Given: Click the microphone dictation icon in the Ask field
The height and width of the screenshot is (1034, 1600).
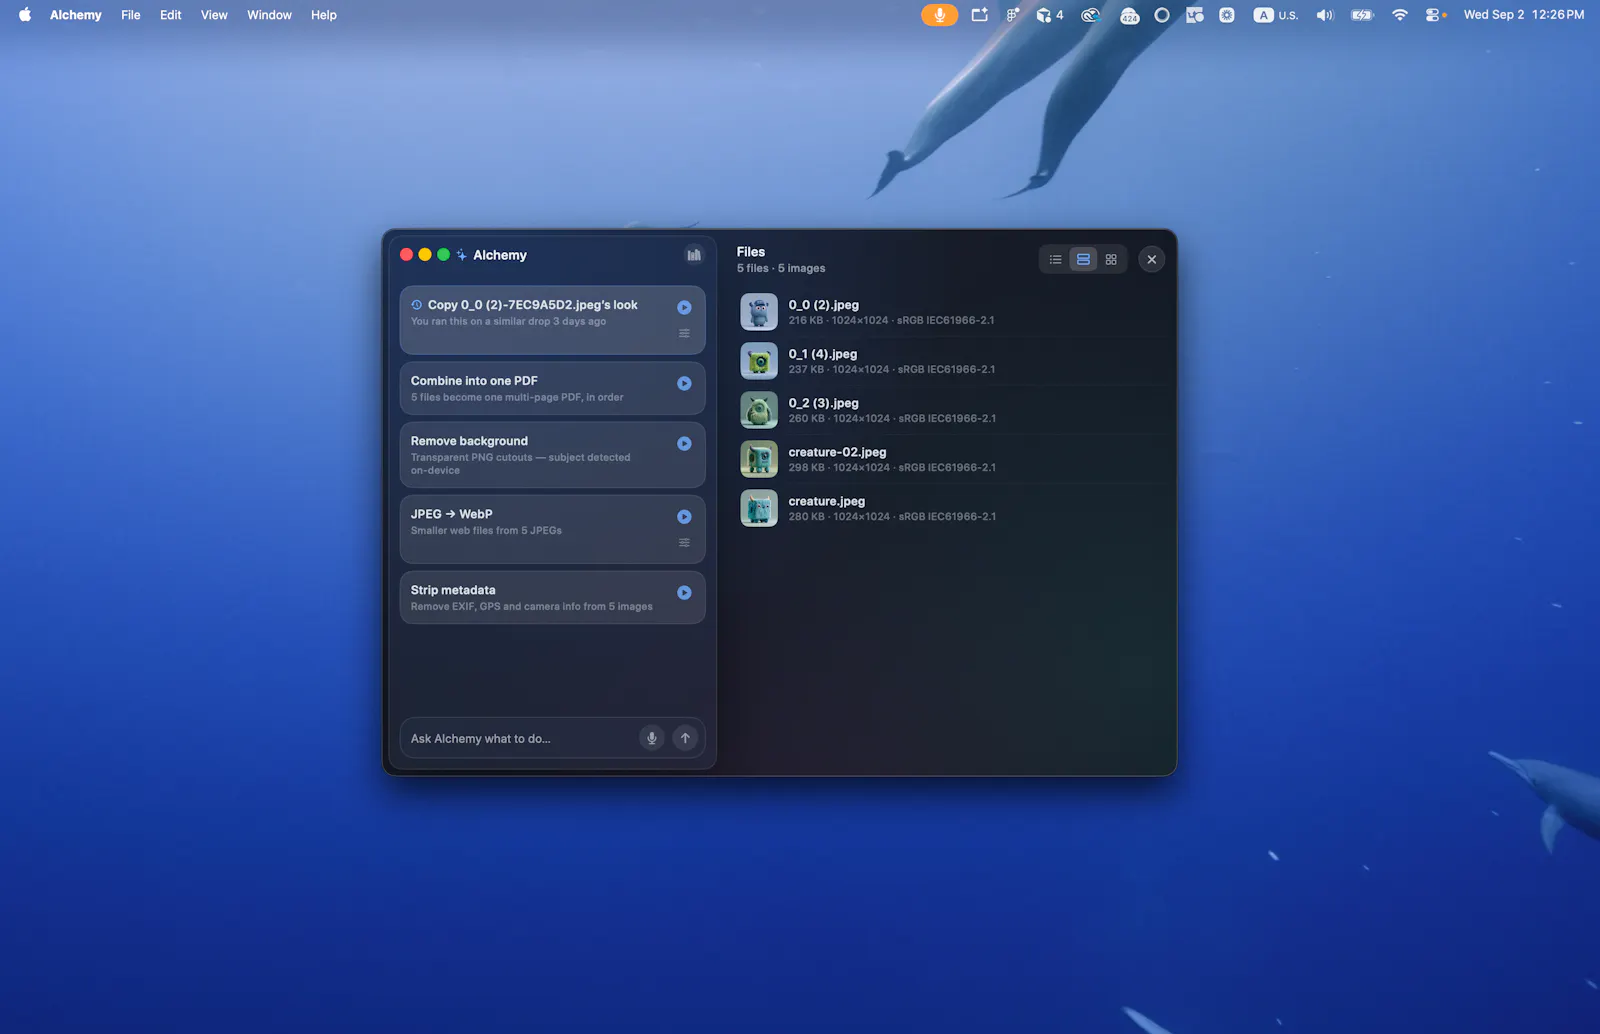Looking at the screenshot, I should click(651, 738).
